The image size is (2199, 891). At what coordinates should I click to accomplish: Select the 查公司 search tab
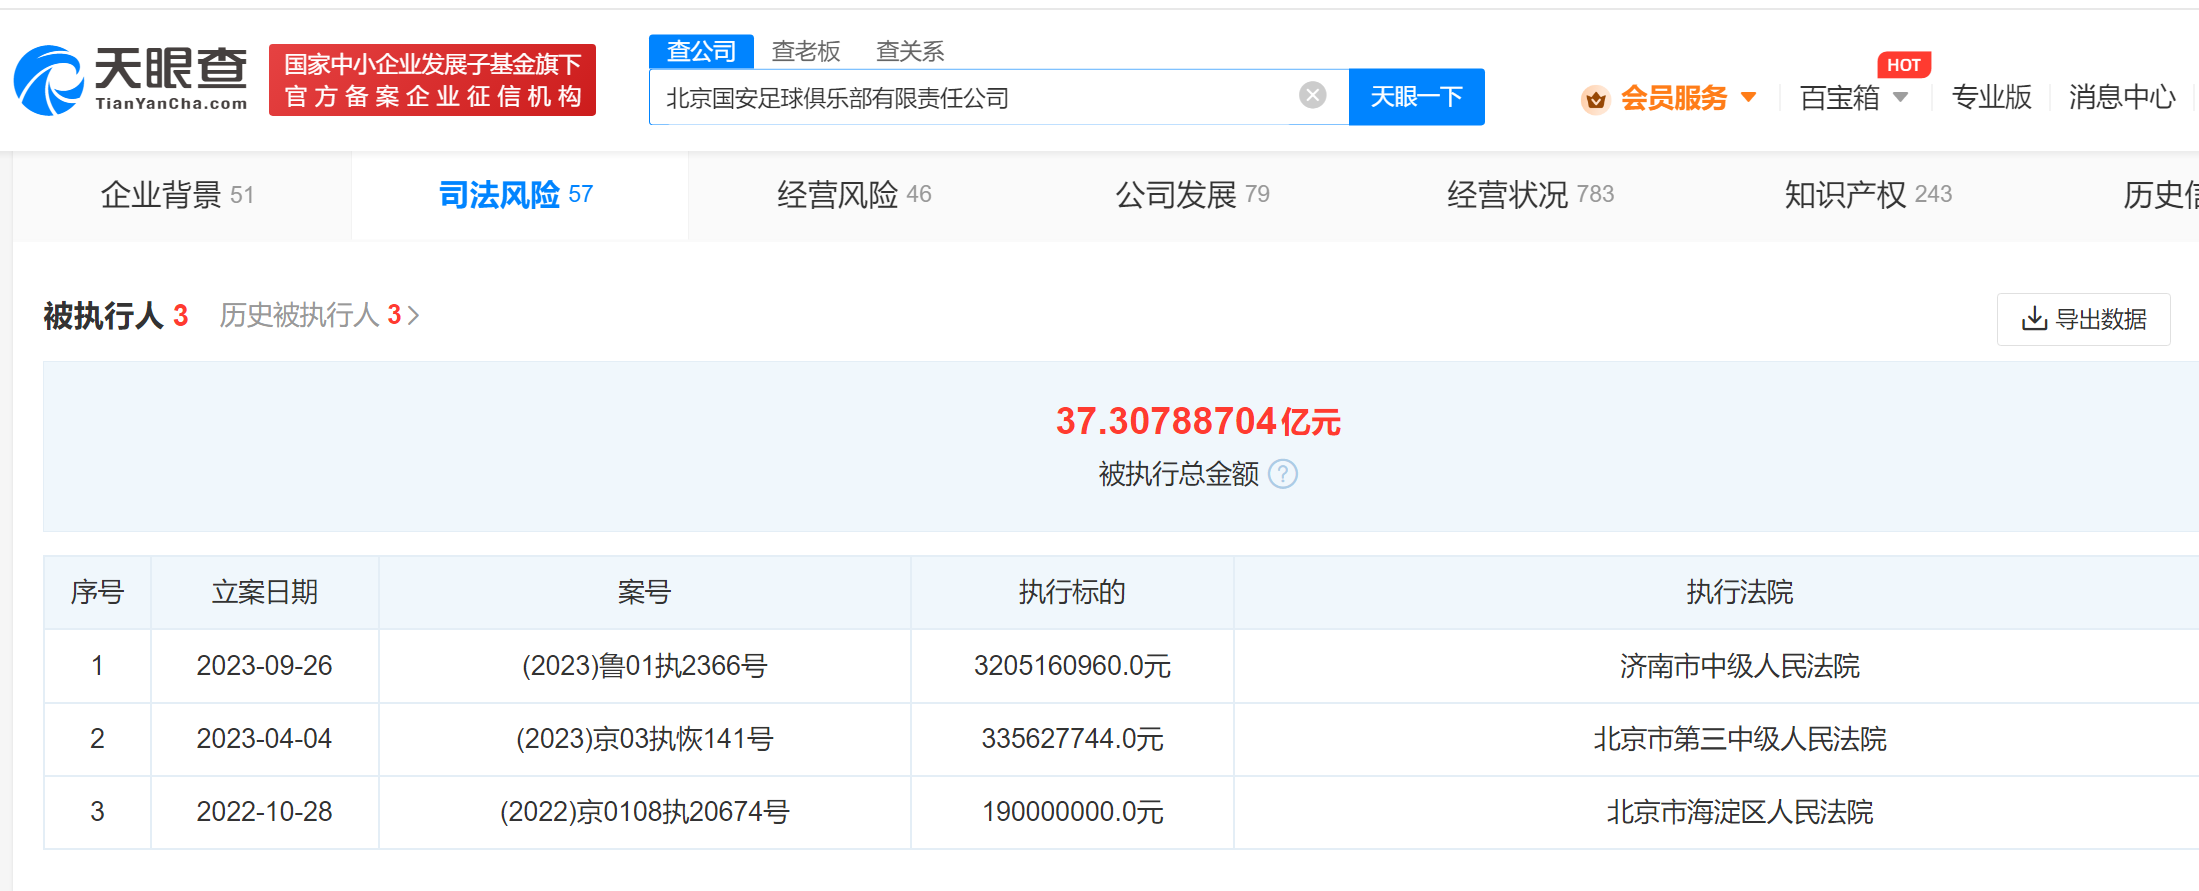click(701, 51)
